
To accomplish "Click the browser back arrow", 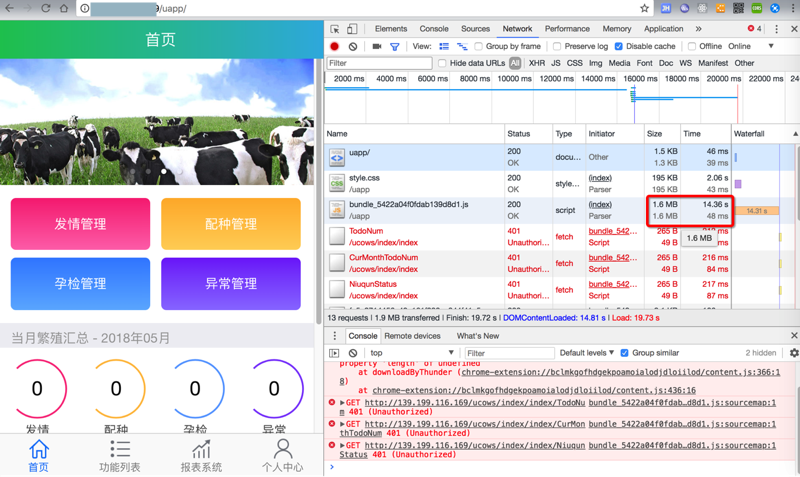I will [x=9, y=8].
